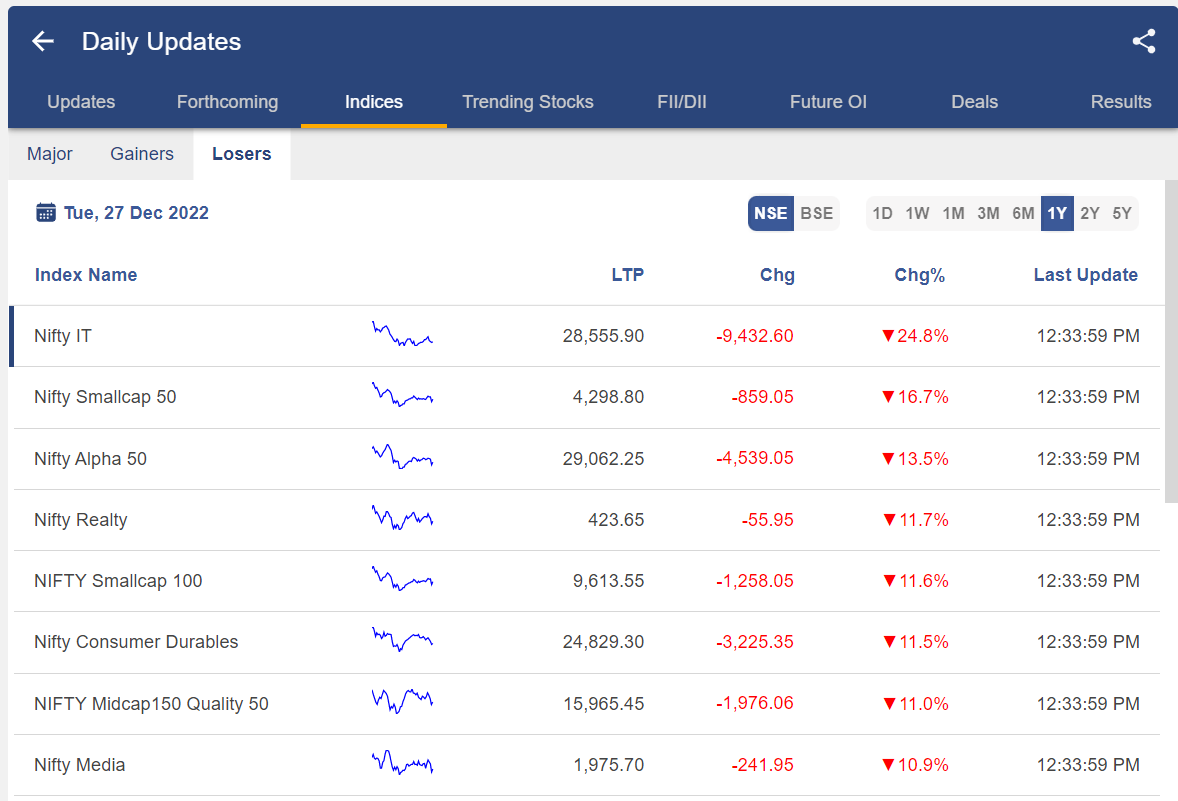Sort by LTP column header

point(627,275)
